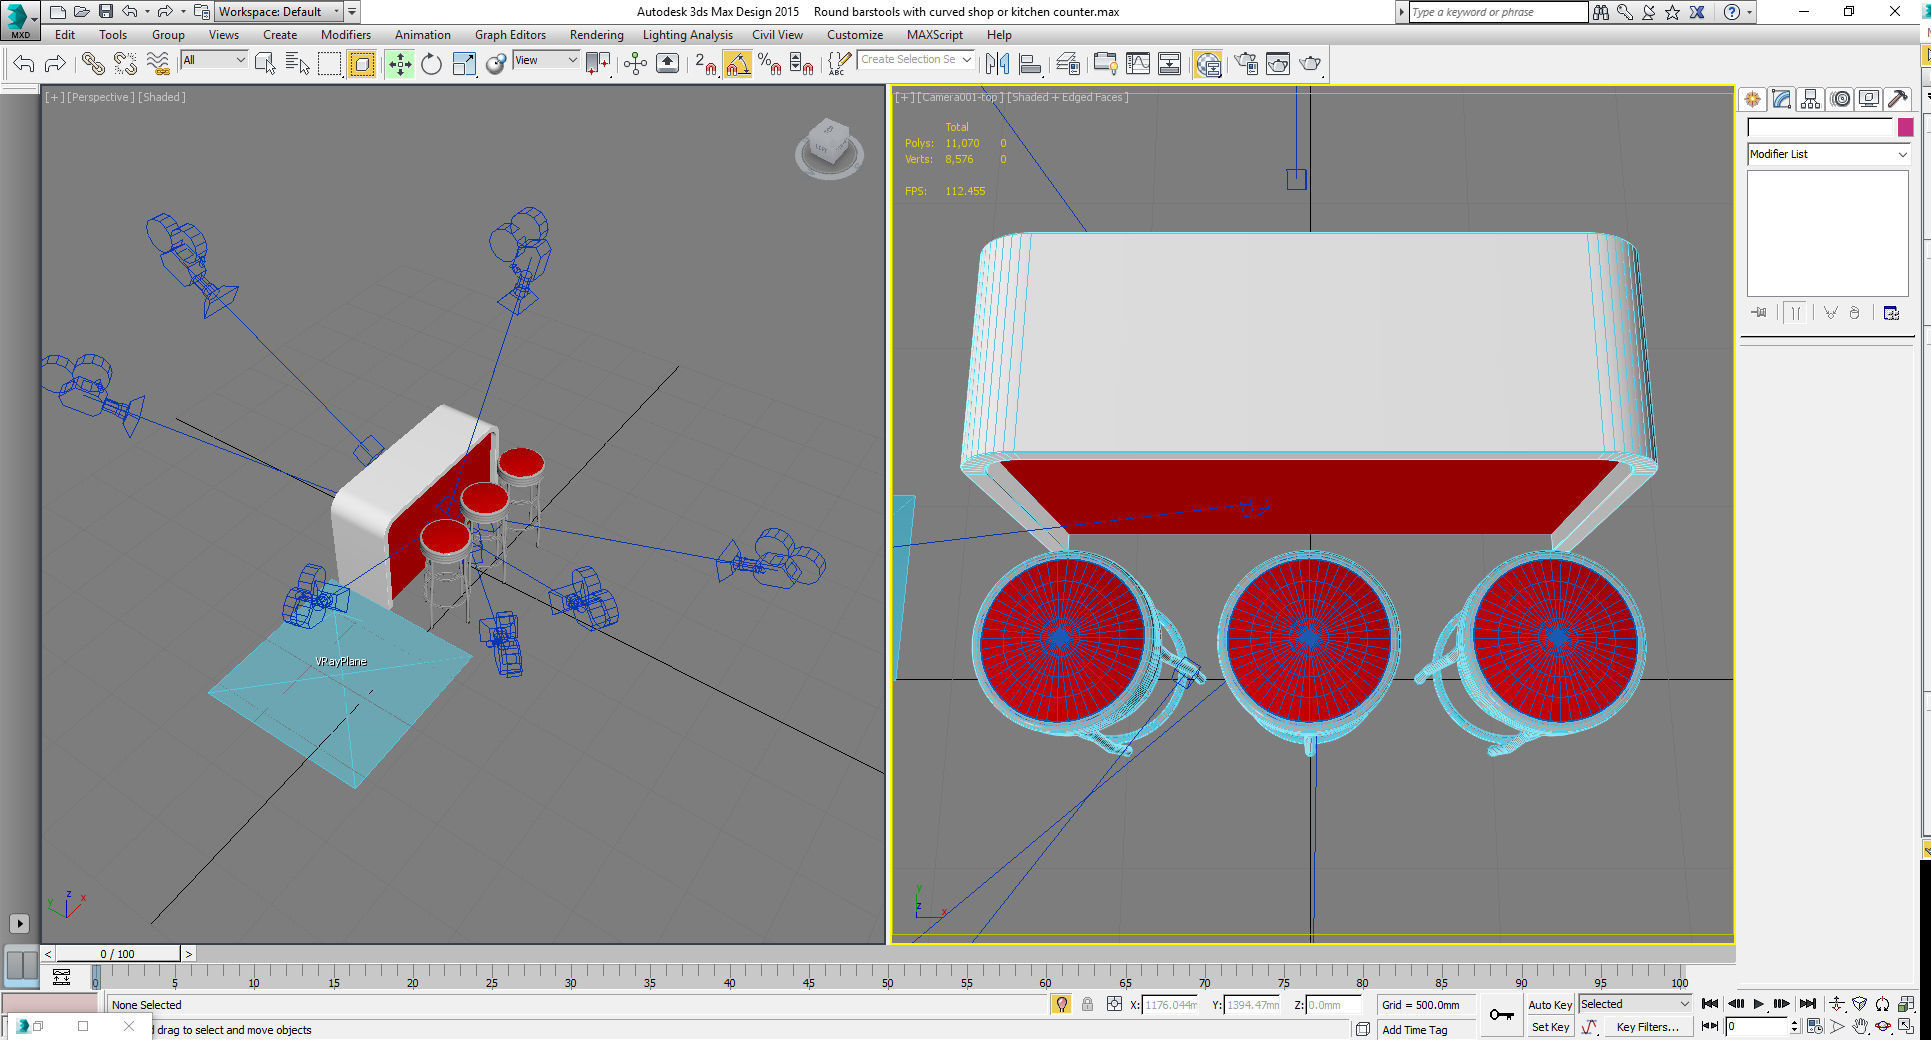Click the Unlink Selection tool
Image resolution: width=1931 pixels, height=1040 pixels.
point(125,64)
